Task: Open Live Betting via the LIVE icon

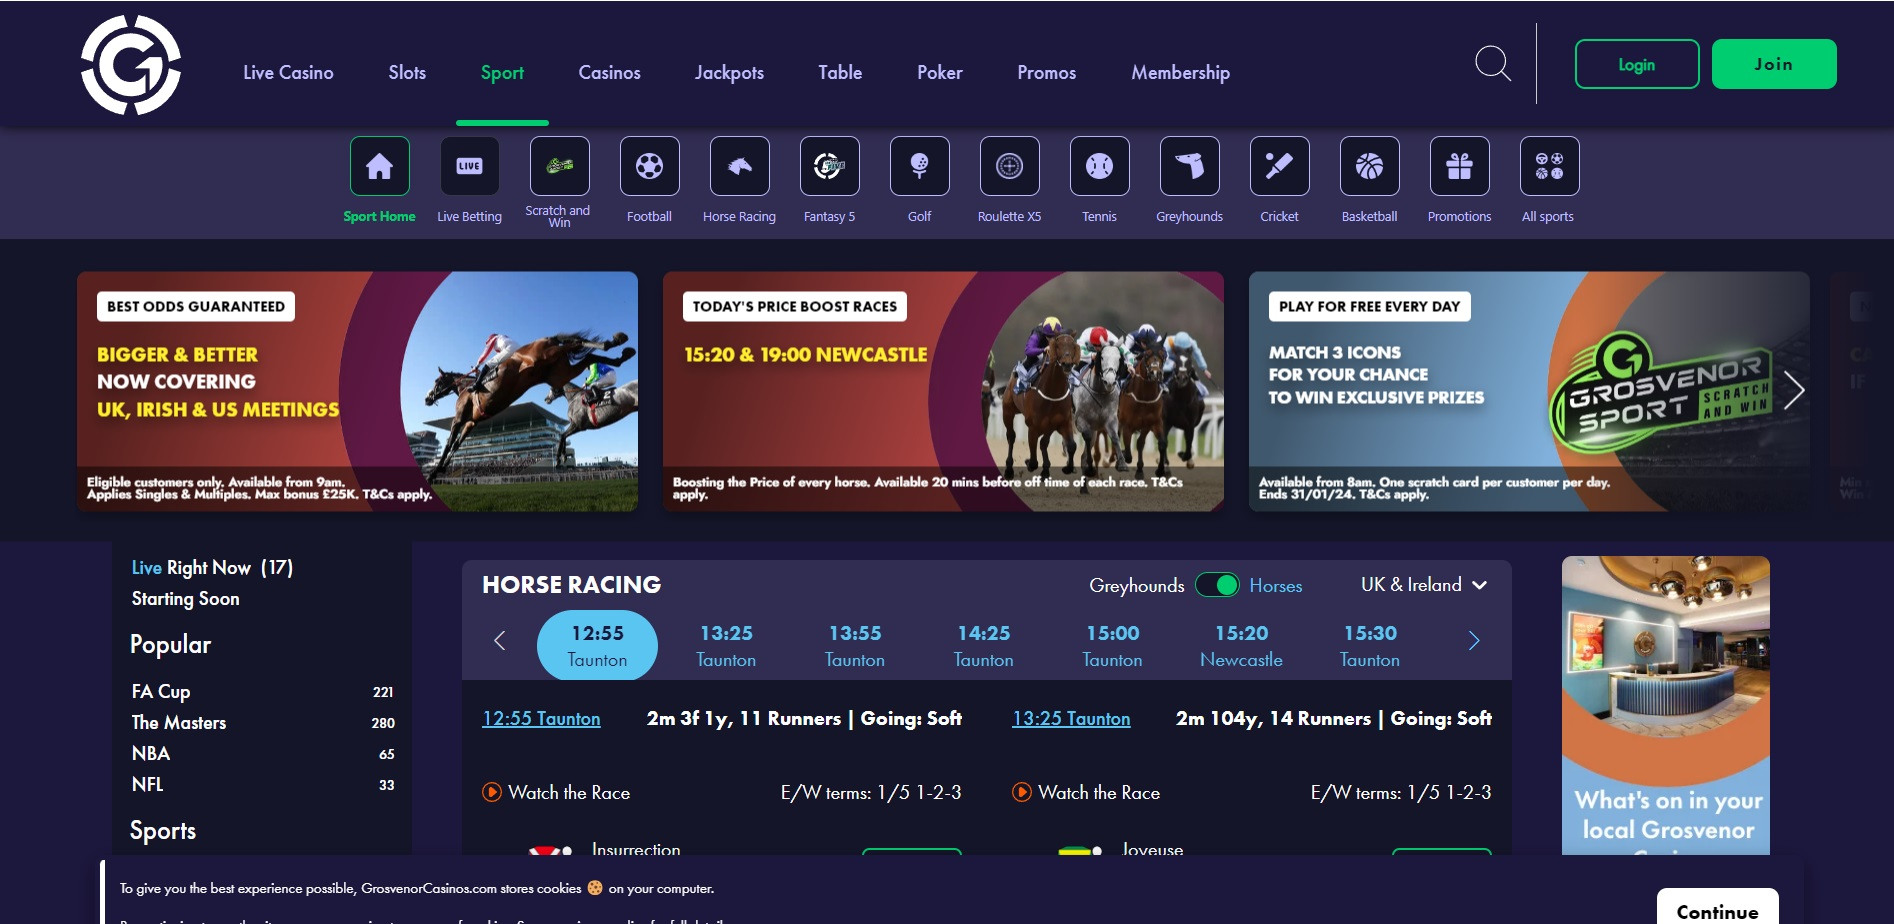Action: (469, 165)
